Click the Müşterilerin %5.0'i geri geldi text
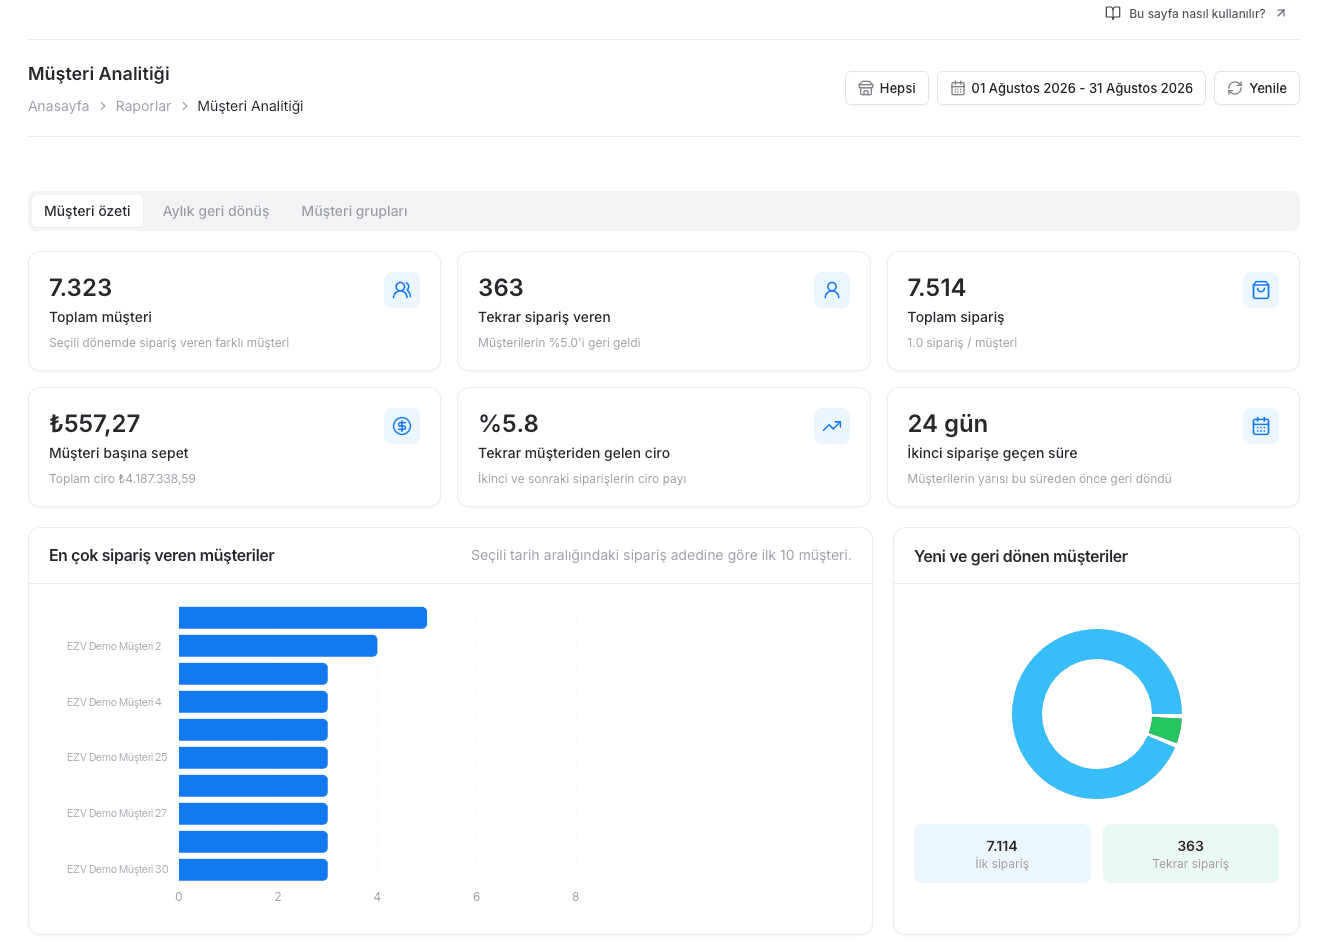 coord(559,343)
